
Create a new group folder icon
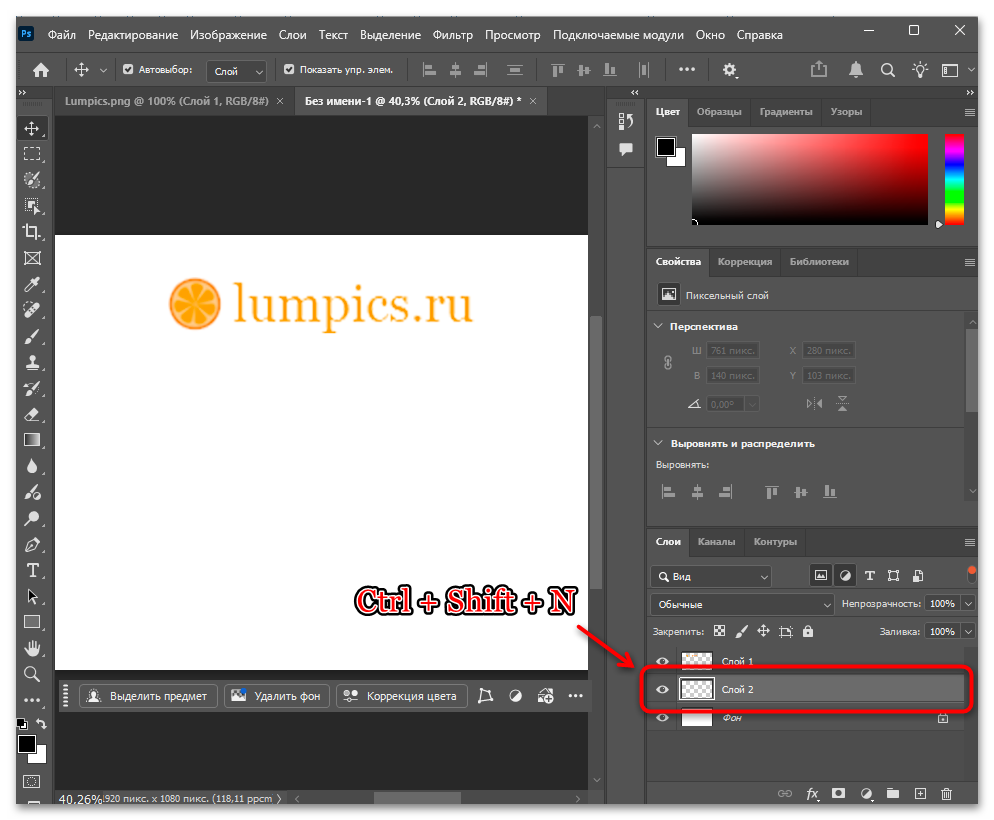[893, 793]
